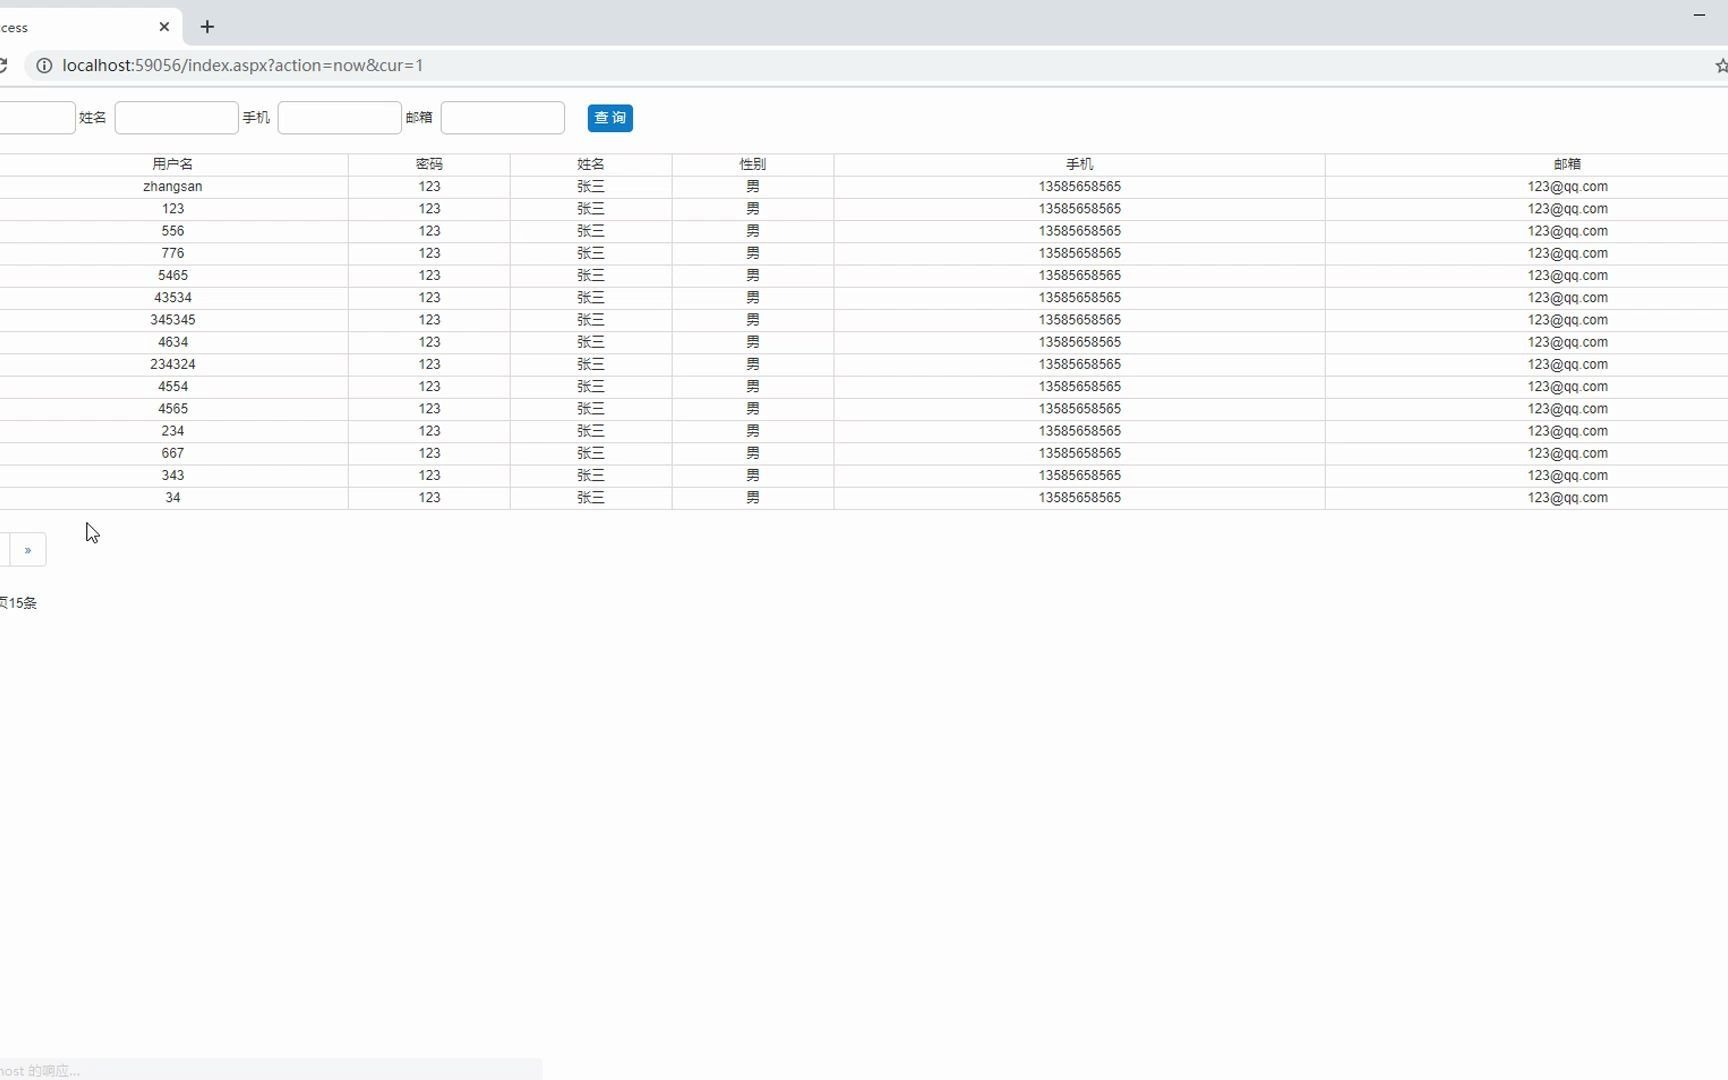Click email in zhangsan row
The width and height of the screenshot is (1728, 1080).
pyautogui.click(x=1568, y=187)
